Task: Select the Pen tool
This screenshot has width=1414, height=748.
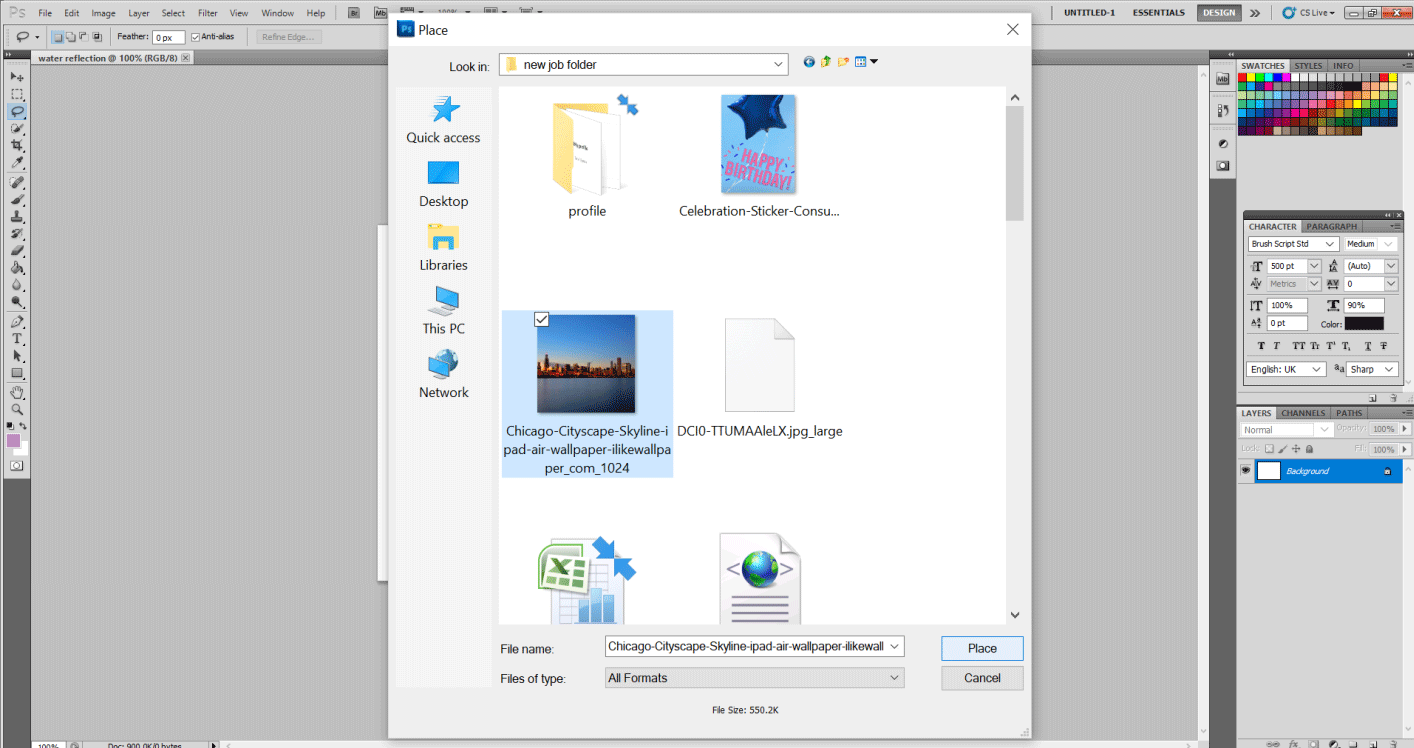Action: pyautogui.click(x=17, y=322)
